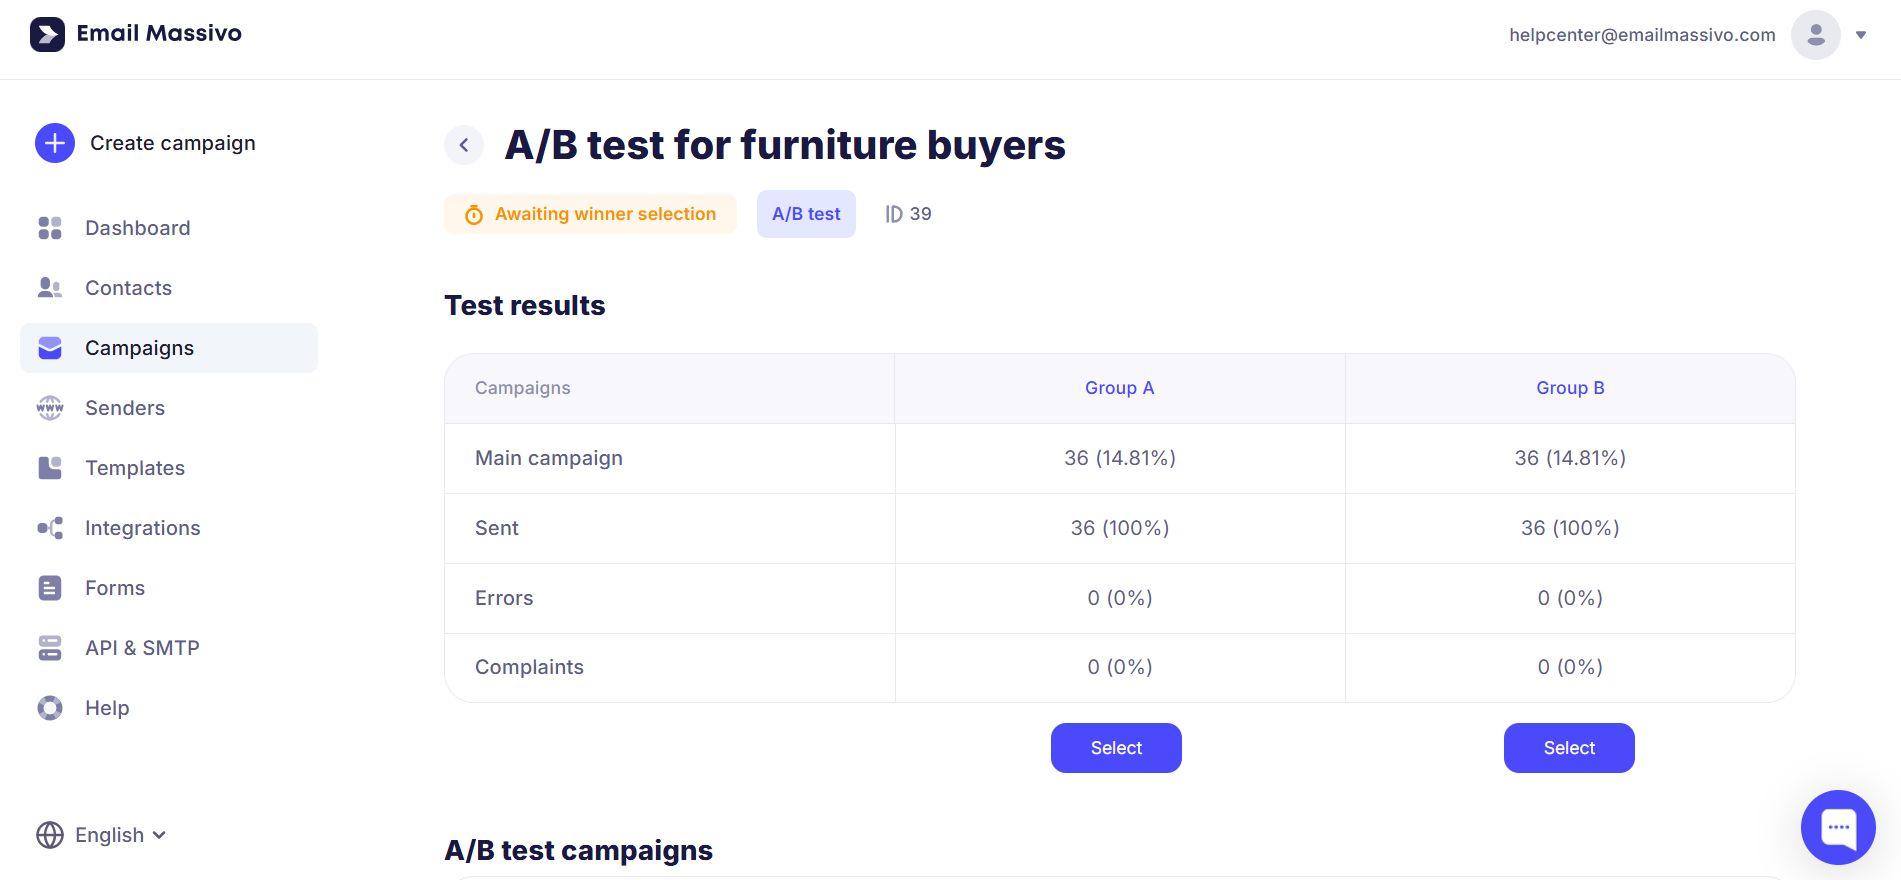
Task: Click the Senders globe icon
Action: [x=50, y=408]
